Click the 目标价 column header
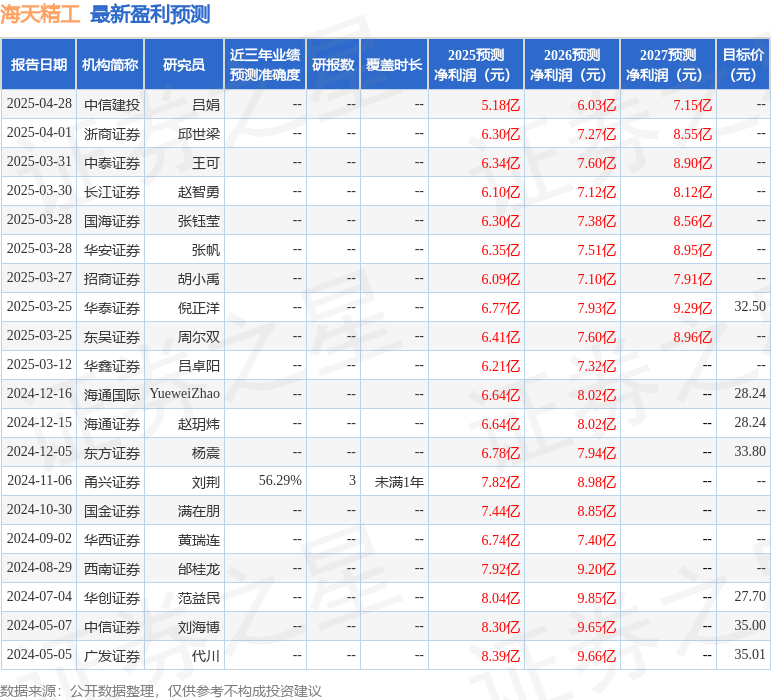 (743, 64)
